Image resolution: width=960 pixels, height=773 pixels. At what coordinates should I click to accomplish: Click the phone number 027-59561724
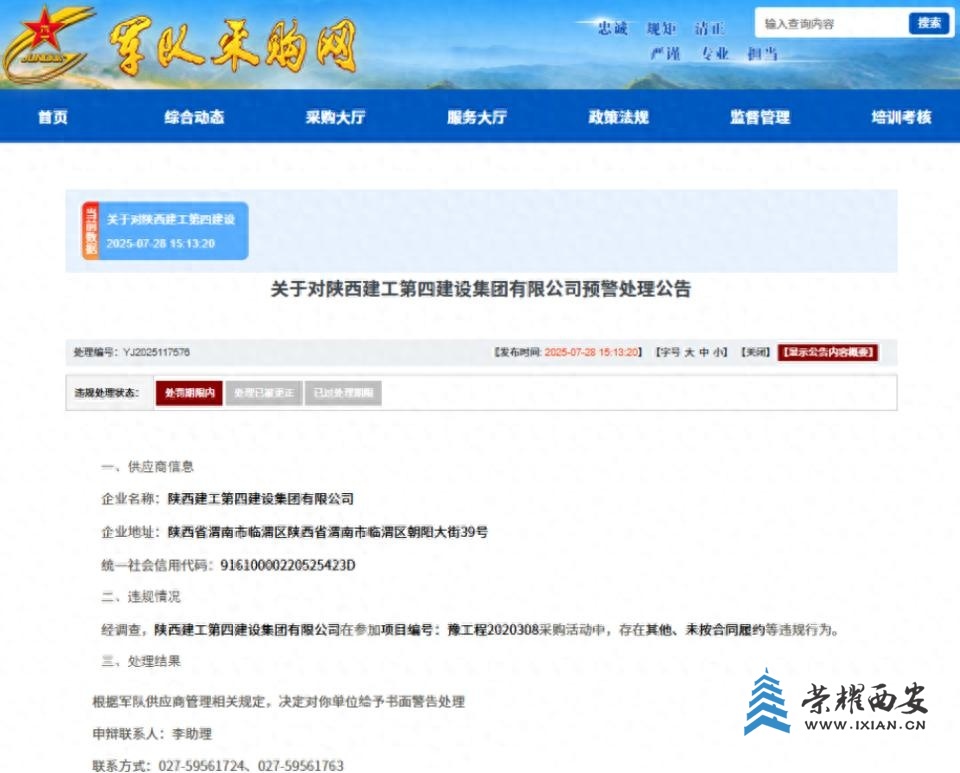201,766
